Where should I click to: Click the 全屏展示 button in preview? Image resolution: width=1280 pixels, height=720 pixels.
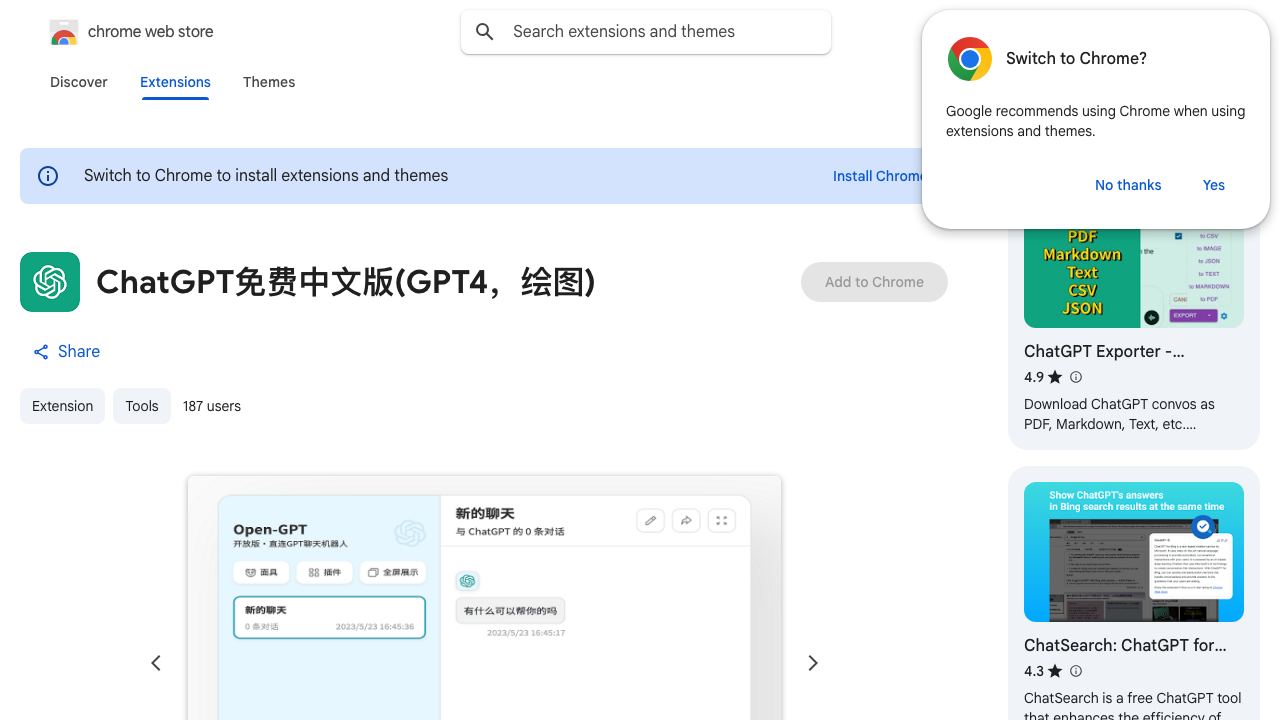tap(392, 572)
